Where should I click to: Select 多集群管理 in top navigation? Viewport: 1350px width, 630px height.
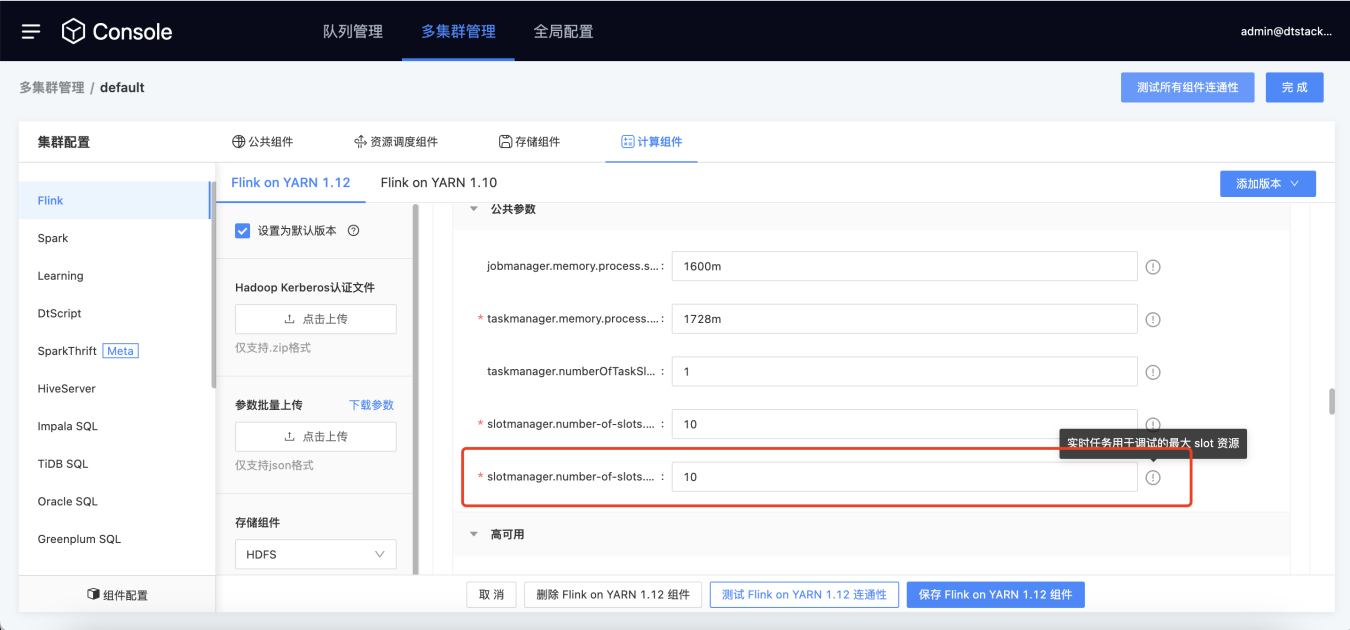(x=458, y=31)
